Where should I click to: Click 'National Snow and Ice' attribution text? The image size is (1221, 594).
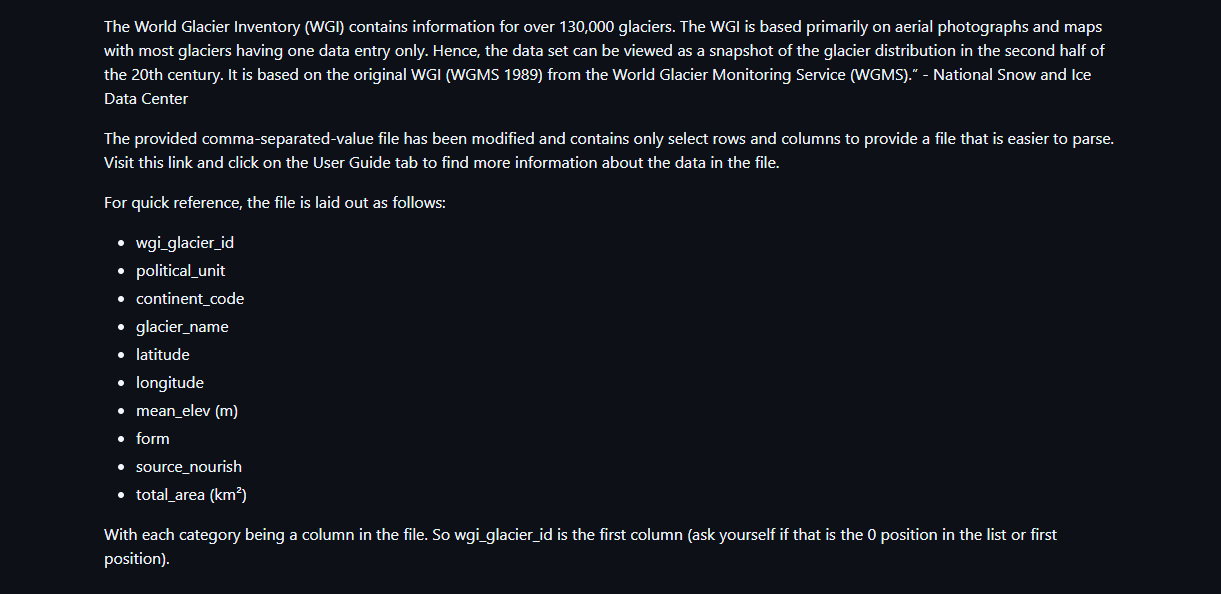1012,75
